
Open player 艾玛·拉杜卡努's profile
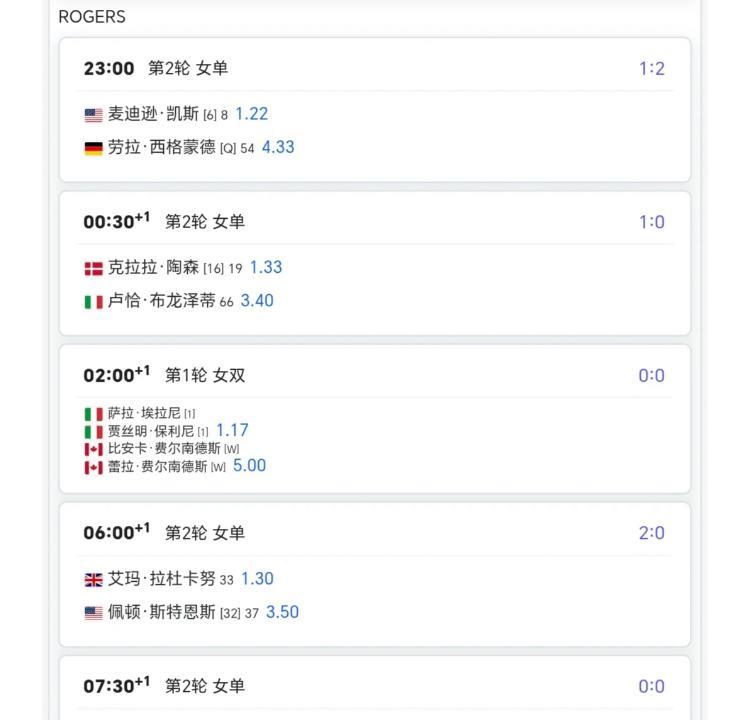pos(161,579)
